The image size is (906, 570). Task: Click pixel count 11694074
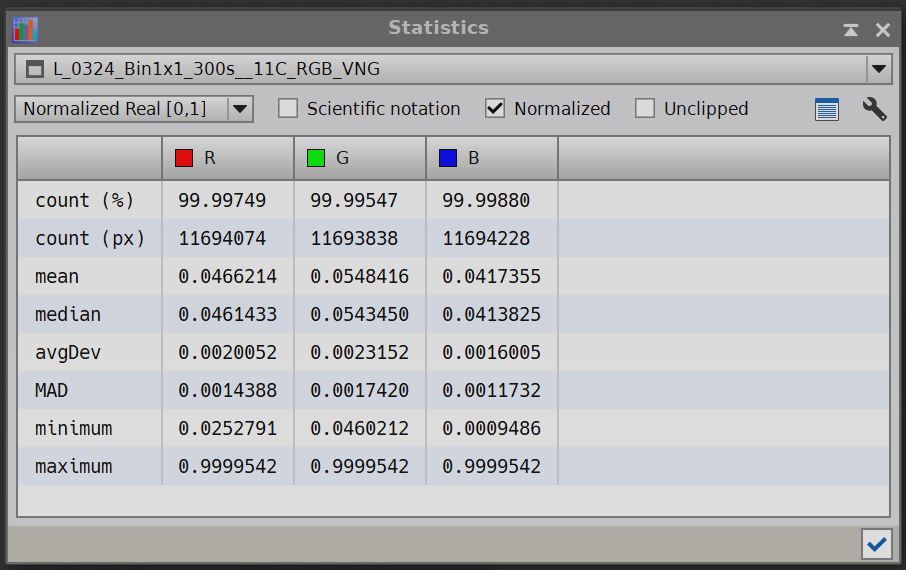coord(222,238)
